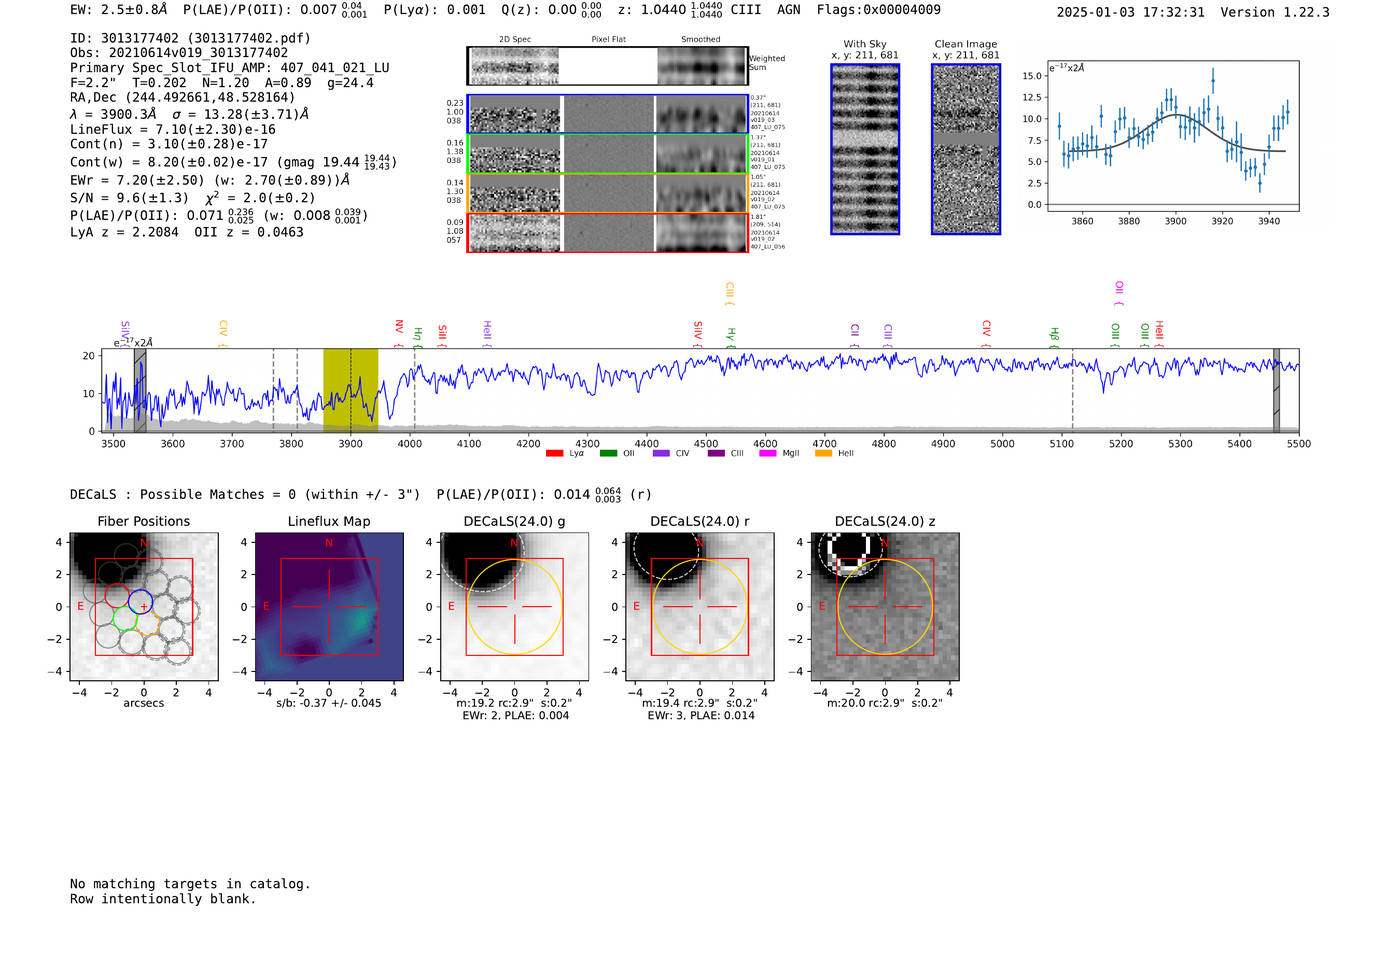
Task: Click the 'EWr: 2. PLAE: 0.004' caption
Action: (x=515, y=715)
